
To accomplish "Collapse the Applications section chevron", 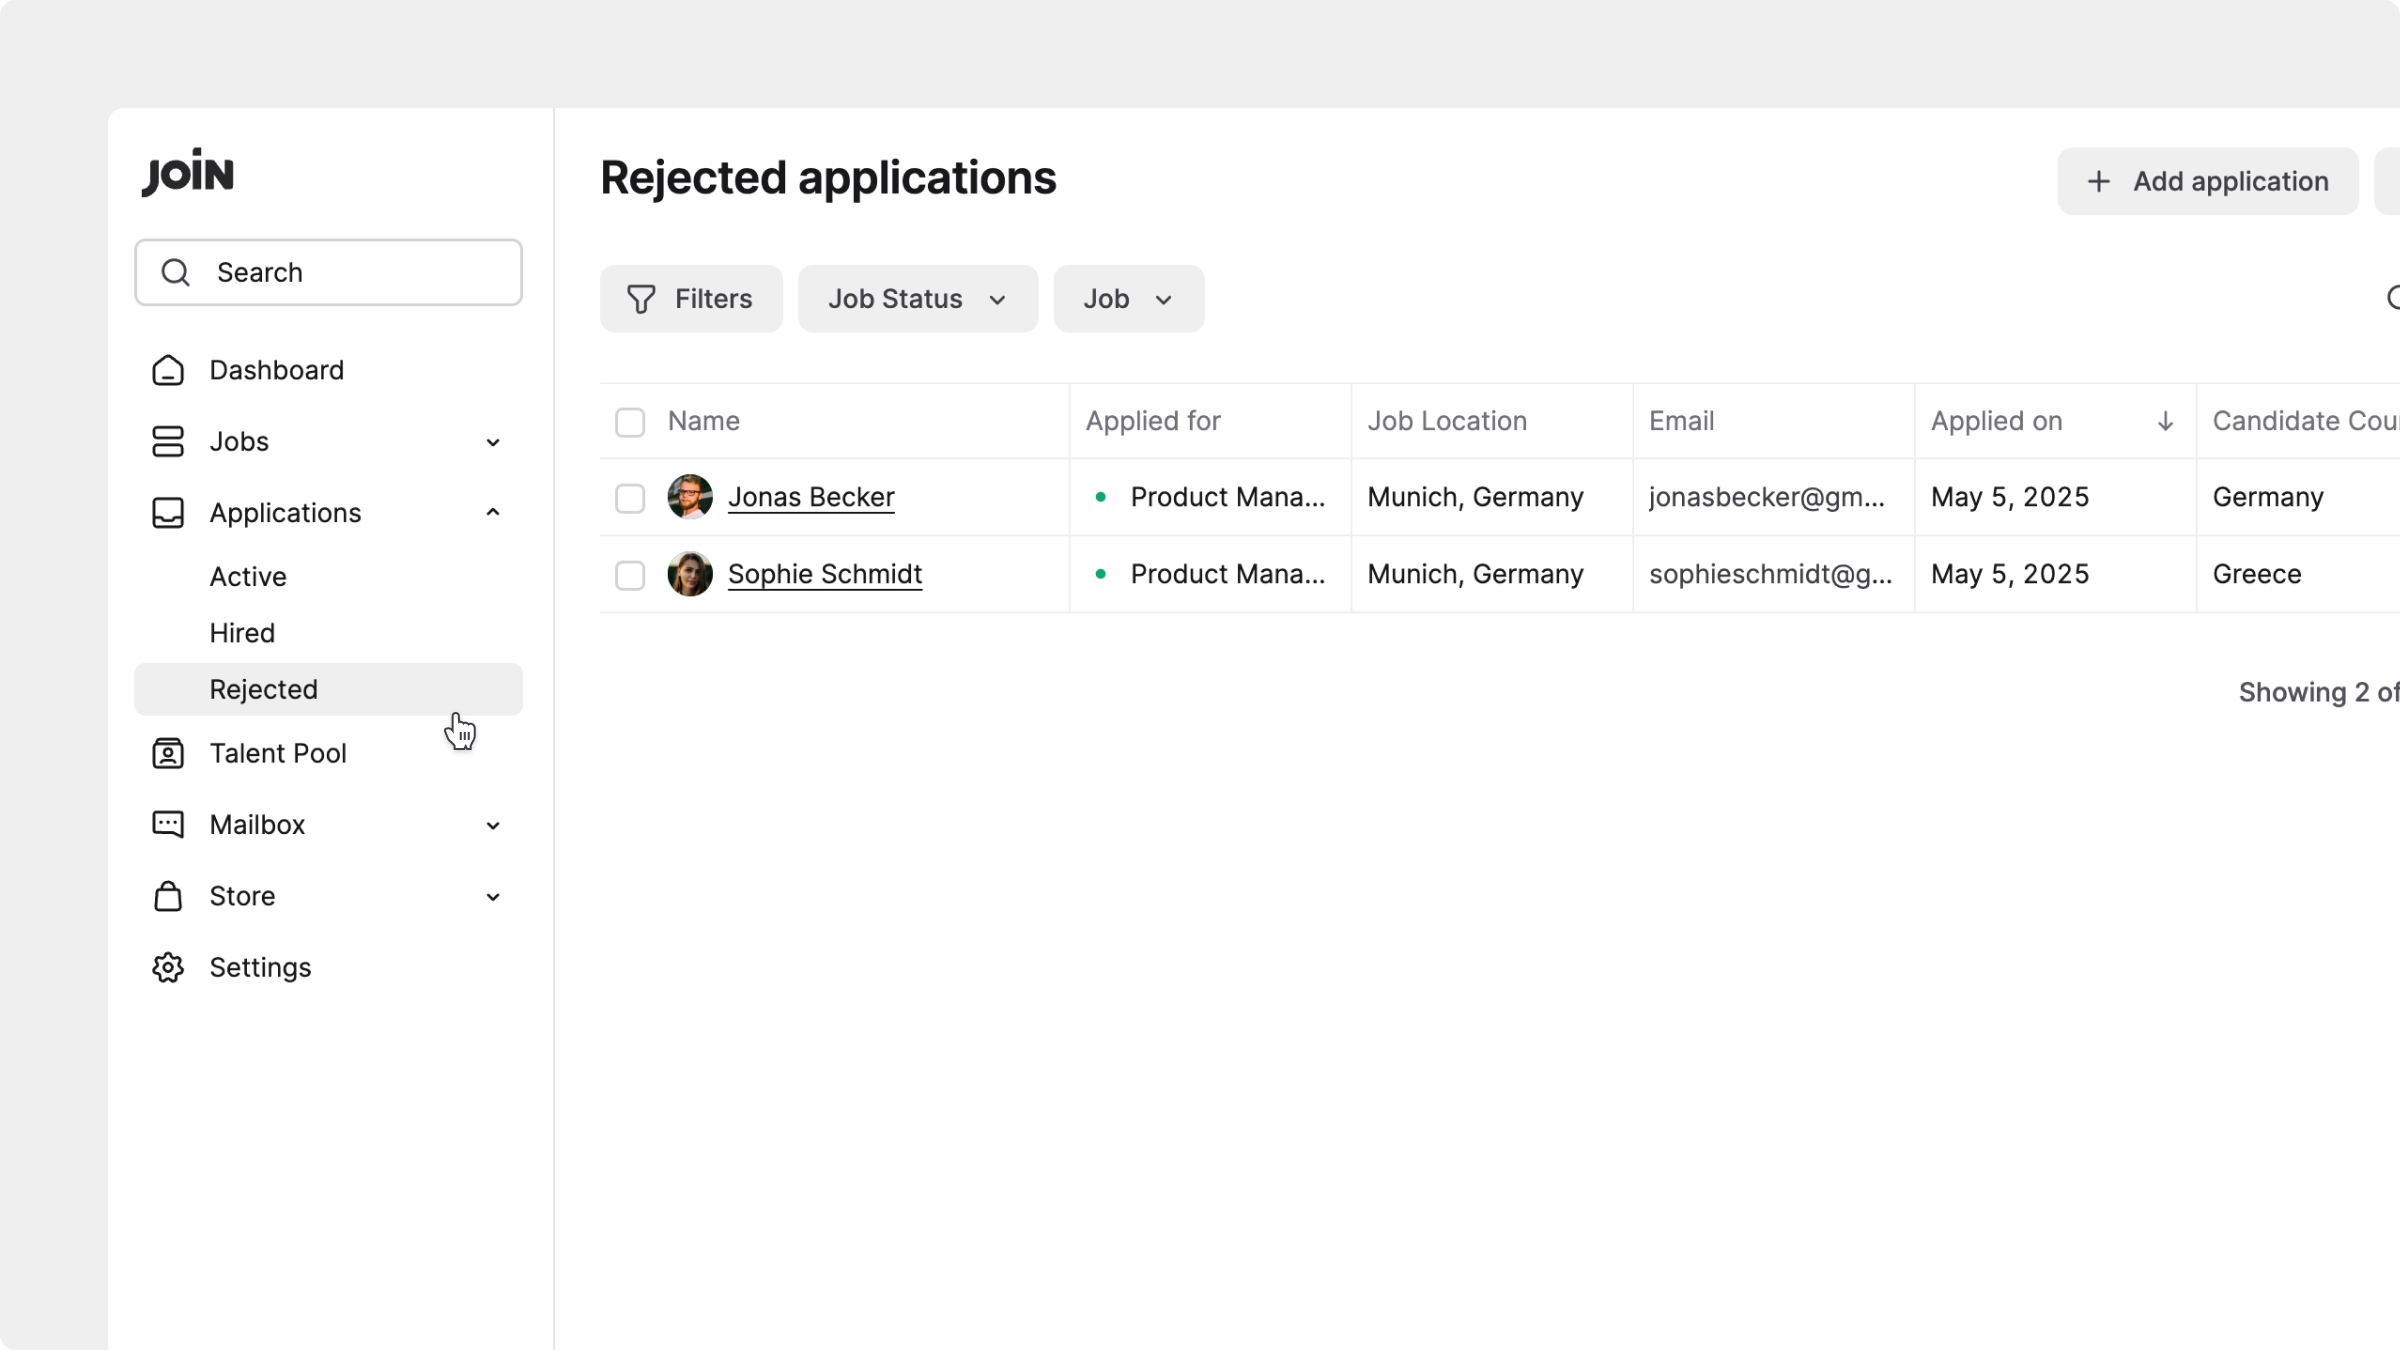I will [493, 513].
